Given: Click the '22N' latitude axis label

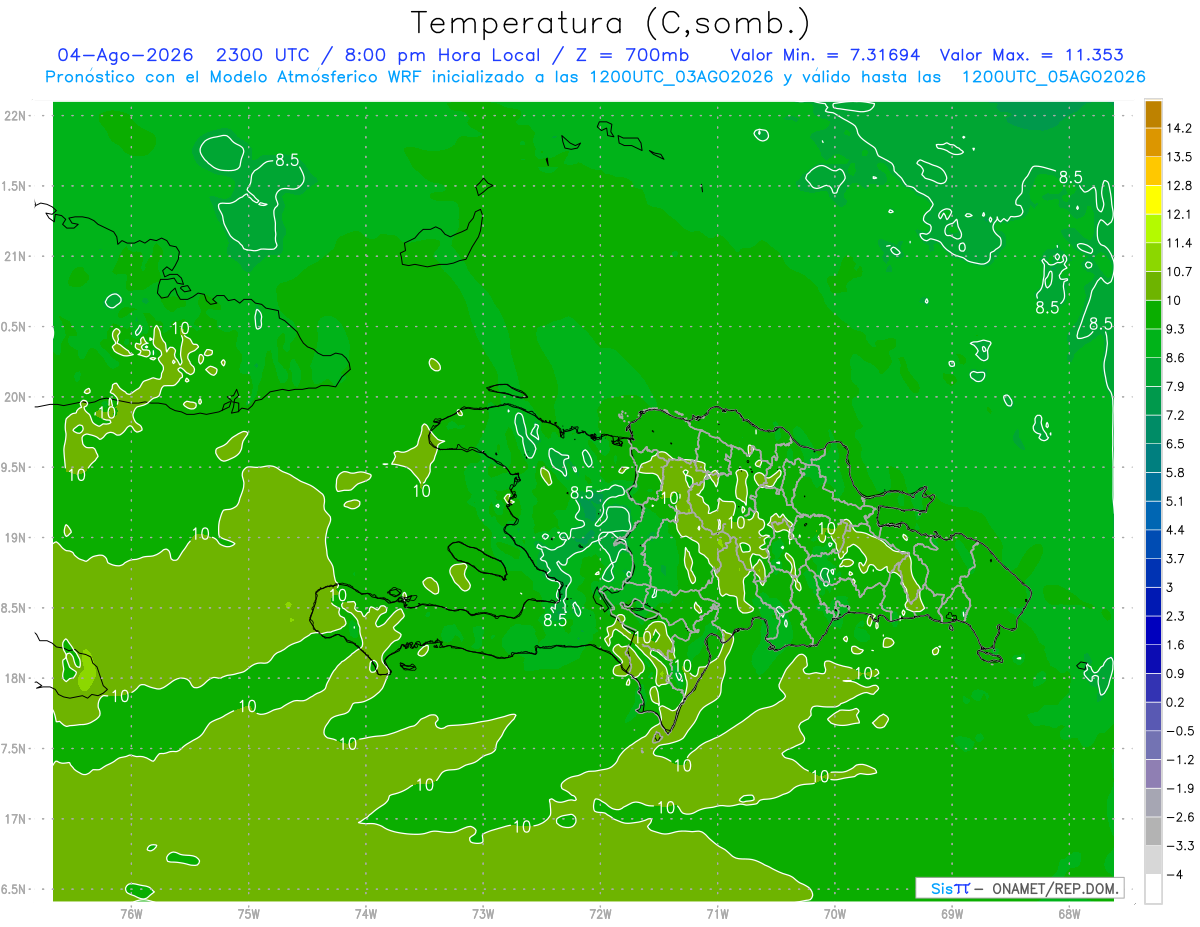Looking at the screenshot, I should pyautogui.click(x=16, y=116).
